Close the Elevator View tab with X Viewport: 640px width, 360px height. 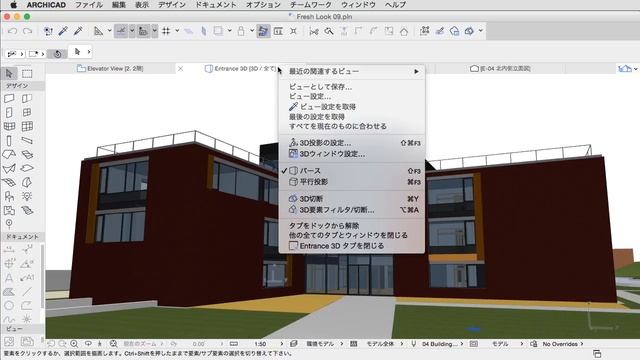(180, 69)
